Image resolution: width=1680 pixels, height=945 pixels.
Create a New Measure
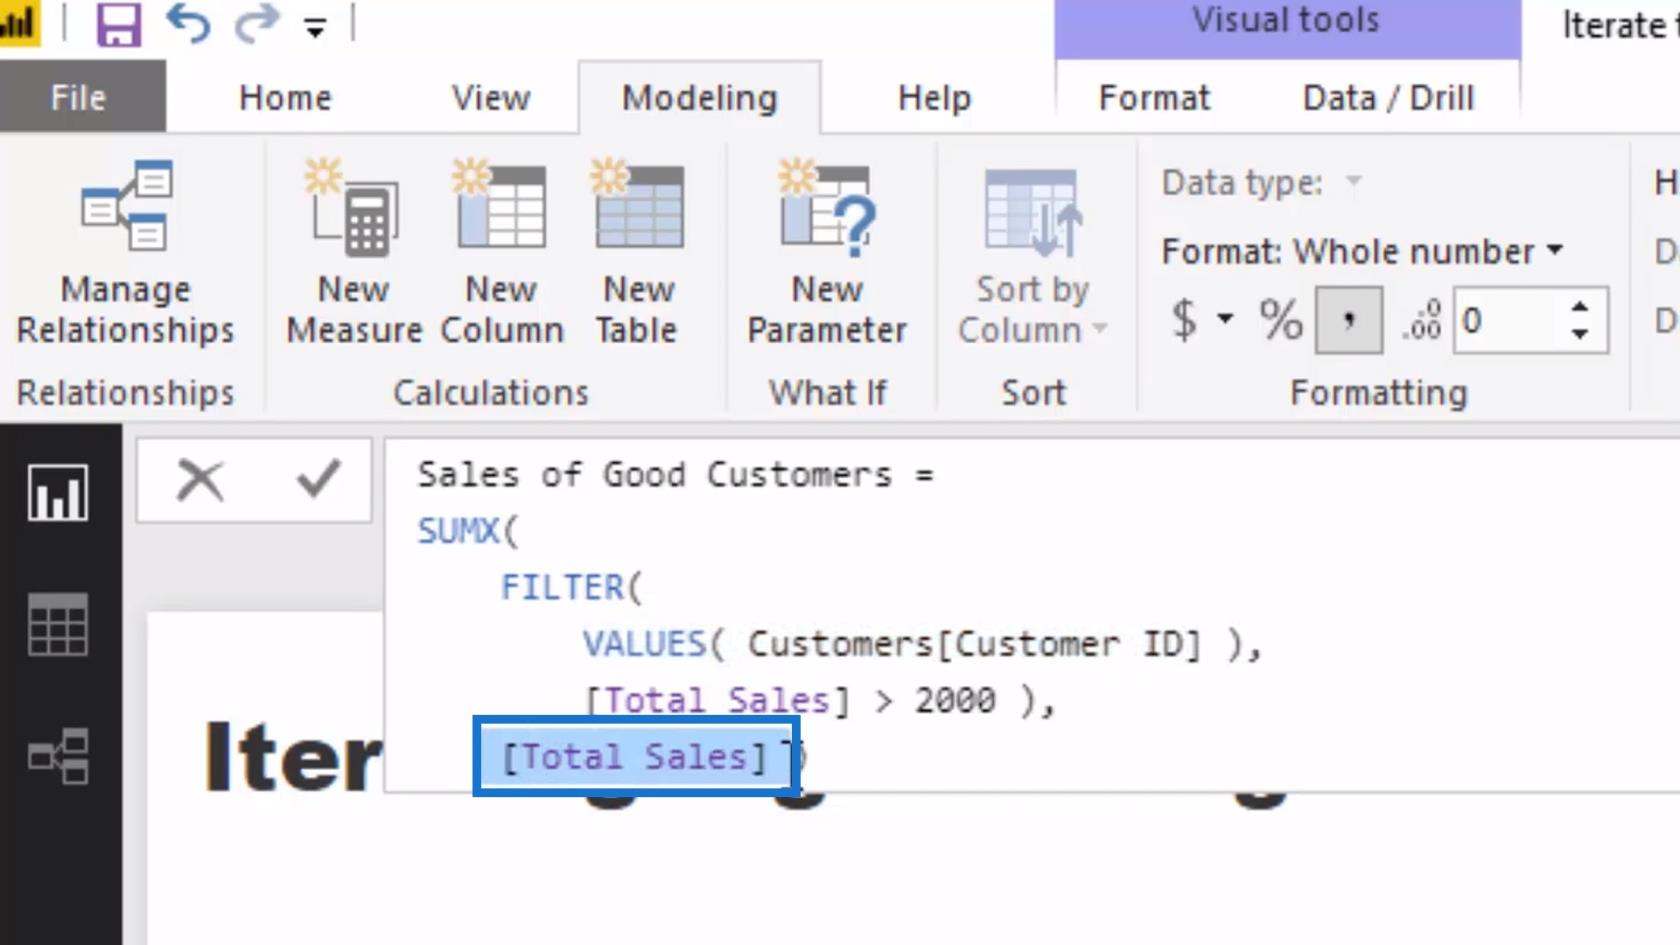coord(353,253)
